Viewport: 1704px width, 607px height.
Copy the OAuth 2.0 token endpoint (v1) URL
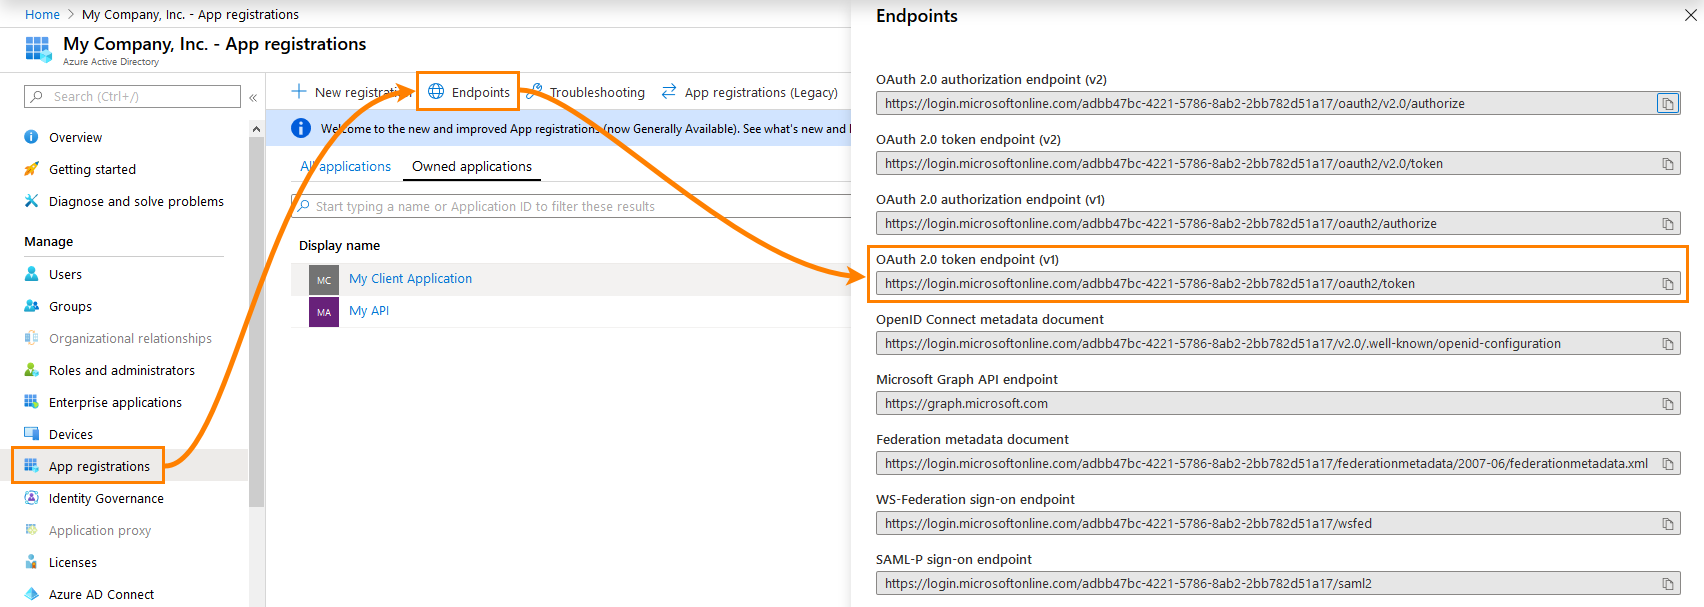[1667, 284]
